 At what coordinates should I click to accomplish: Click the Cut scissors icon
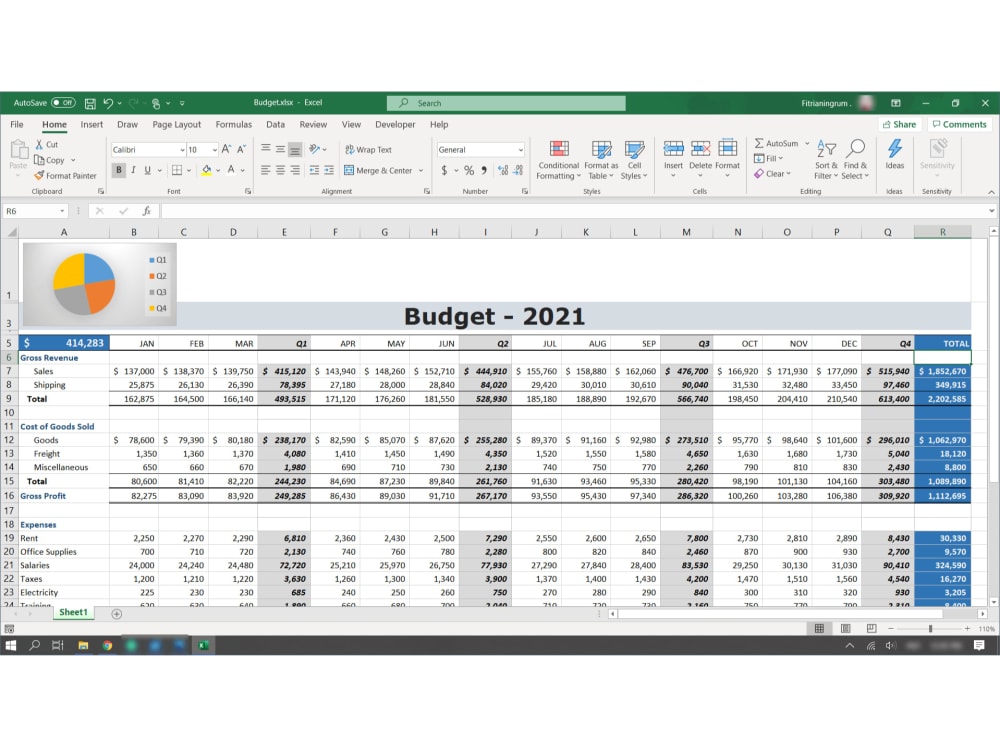tap(40, 145)
